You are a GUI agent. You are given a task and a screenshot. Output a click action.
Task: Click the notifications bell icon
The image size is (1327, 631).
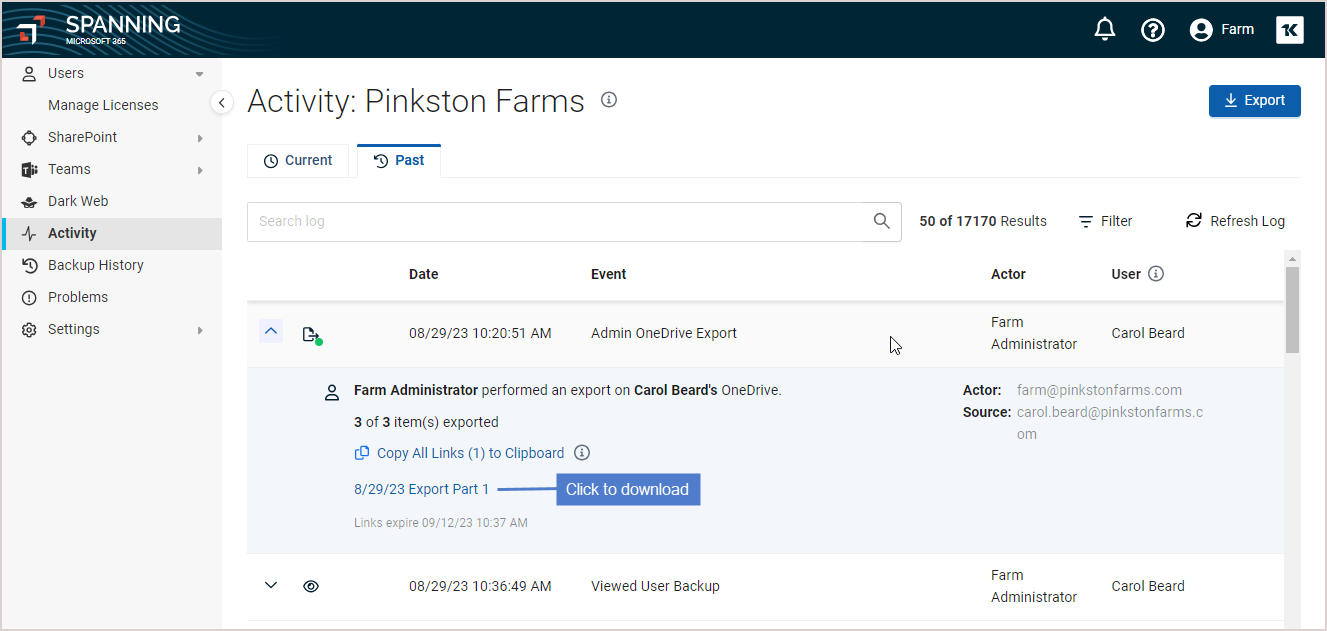coord(1105,30)
